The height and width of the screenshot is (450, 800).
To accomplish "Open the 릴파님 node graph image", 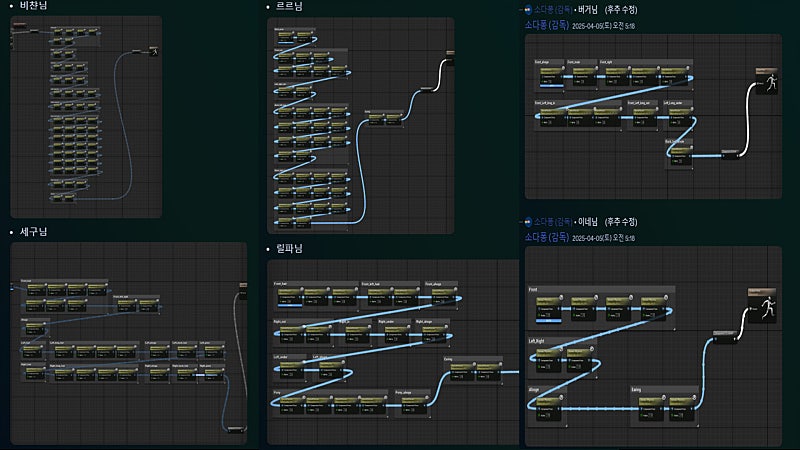I will (393, 352).
